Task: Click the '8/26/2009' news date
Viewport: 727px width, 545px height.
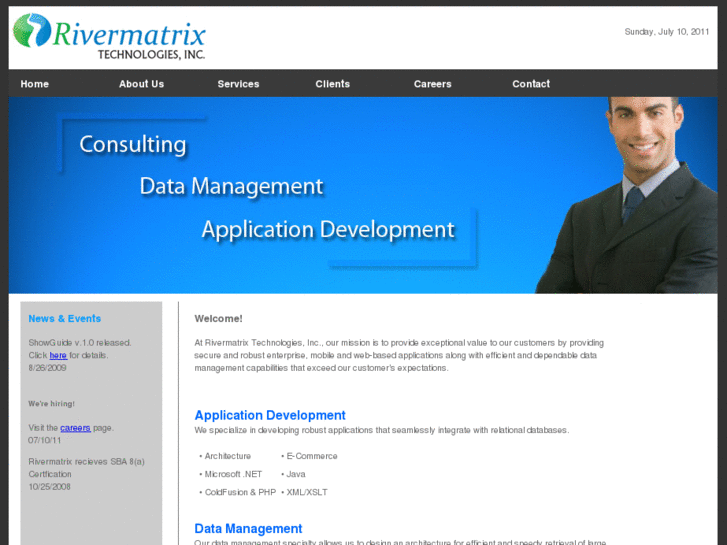Action: (47, 368)
